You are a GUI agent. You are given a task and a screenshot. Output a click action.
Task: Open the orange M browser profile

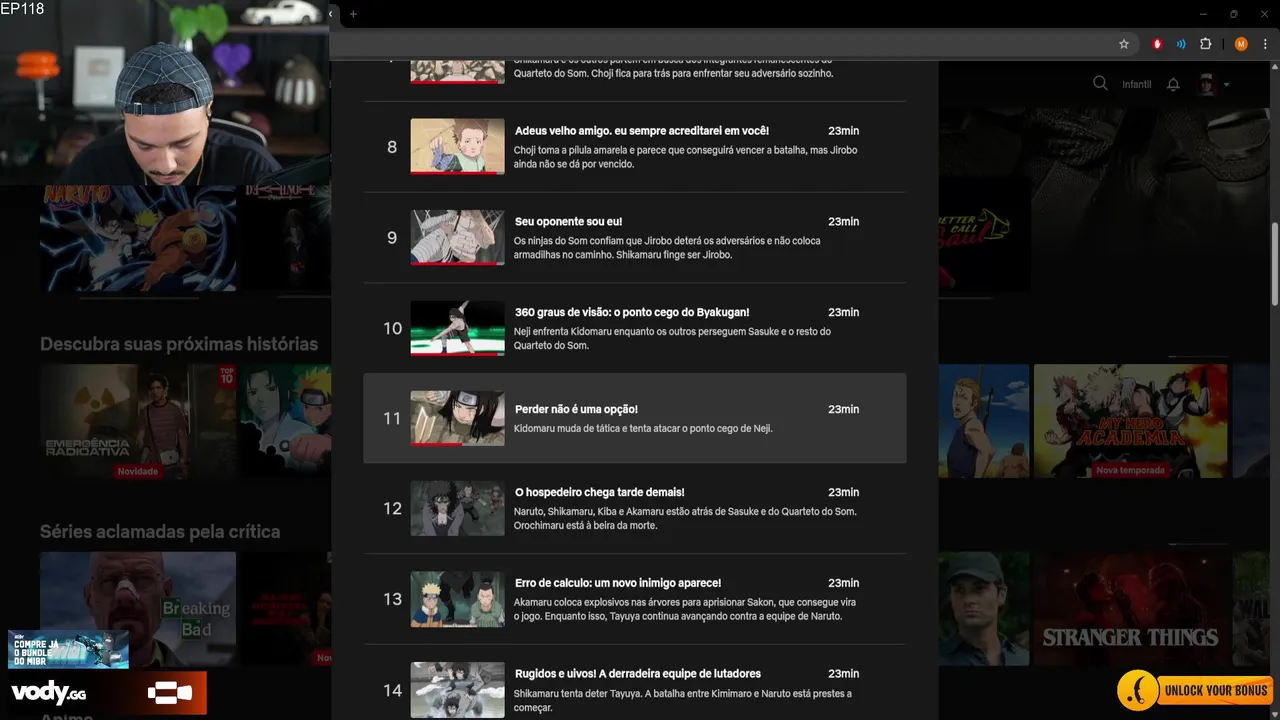pyautogui.click(x=1241, y=44)
